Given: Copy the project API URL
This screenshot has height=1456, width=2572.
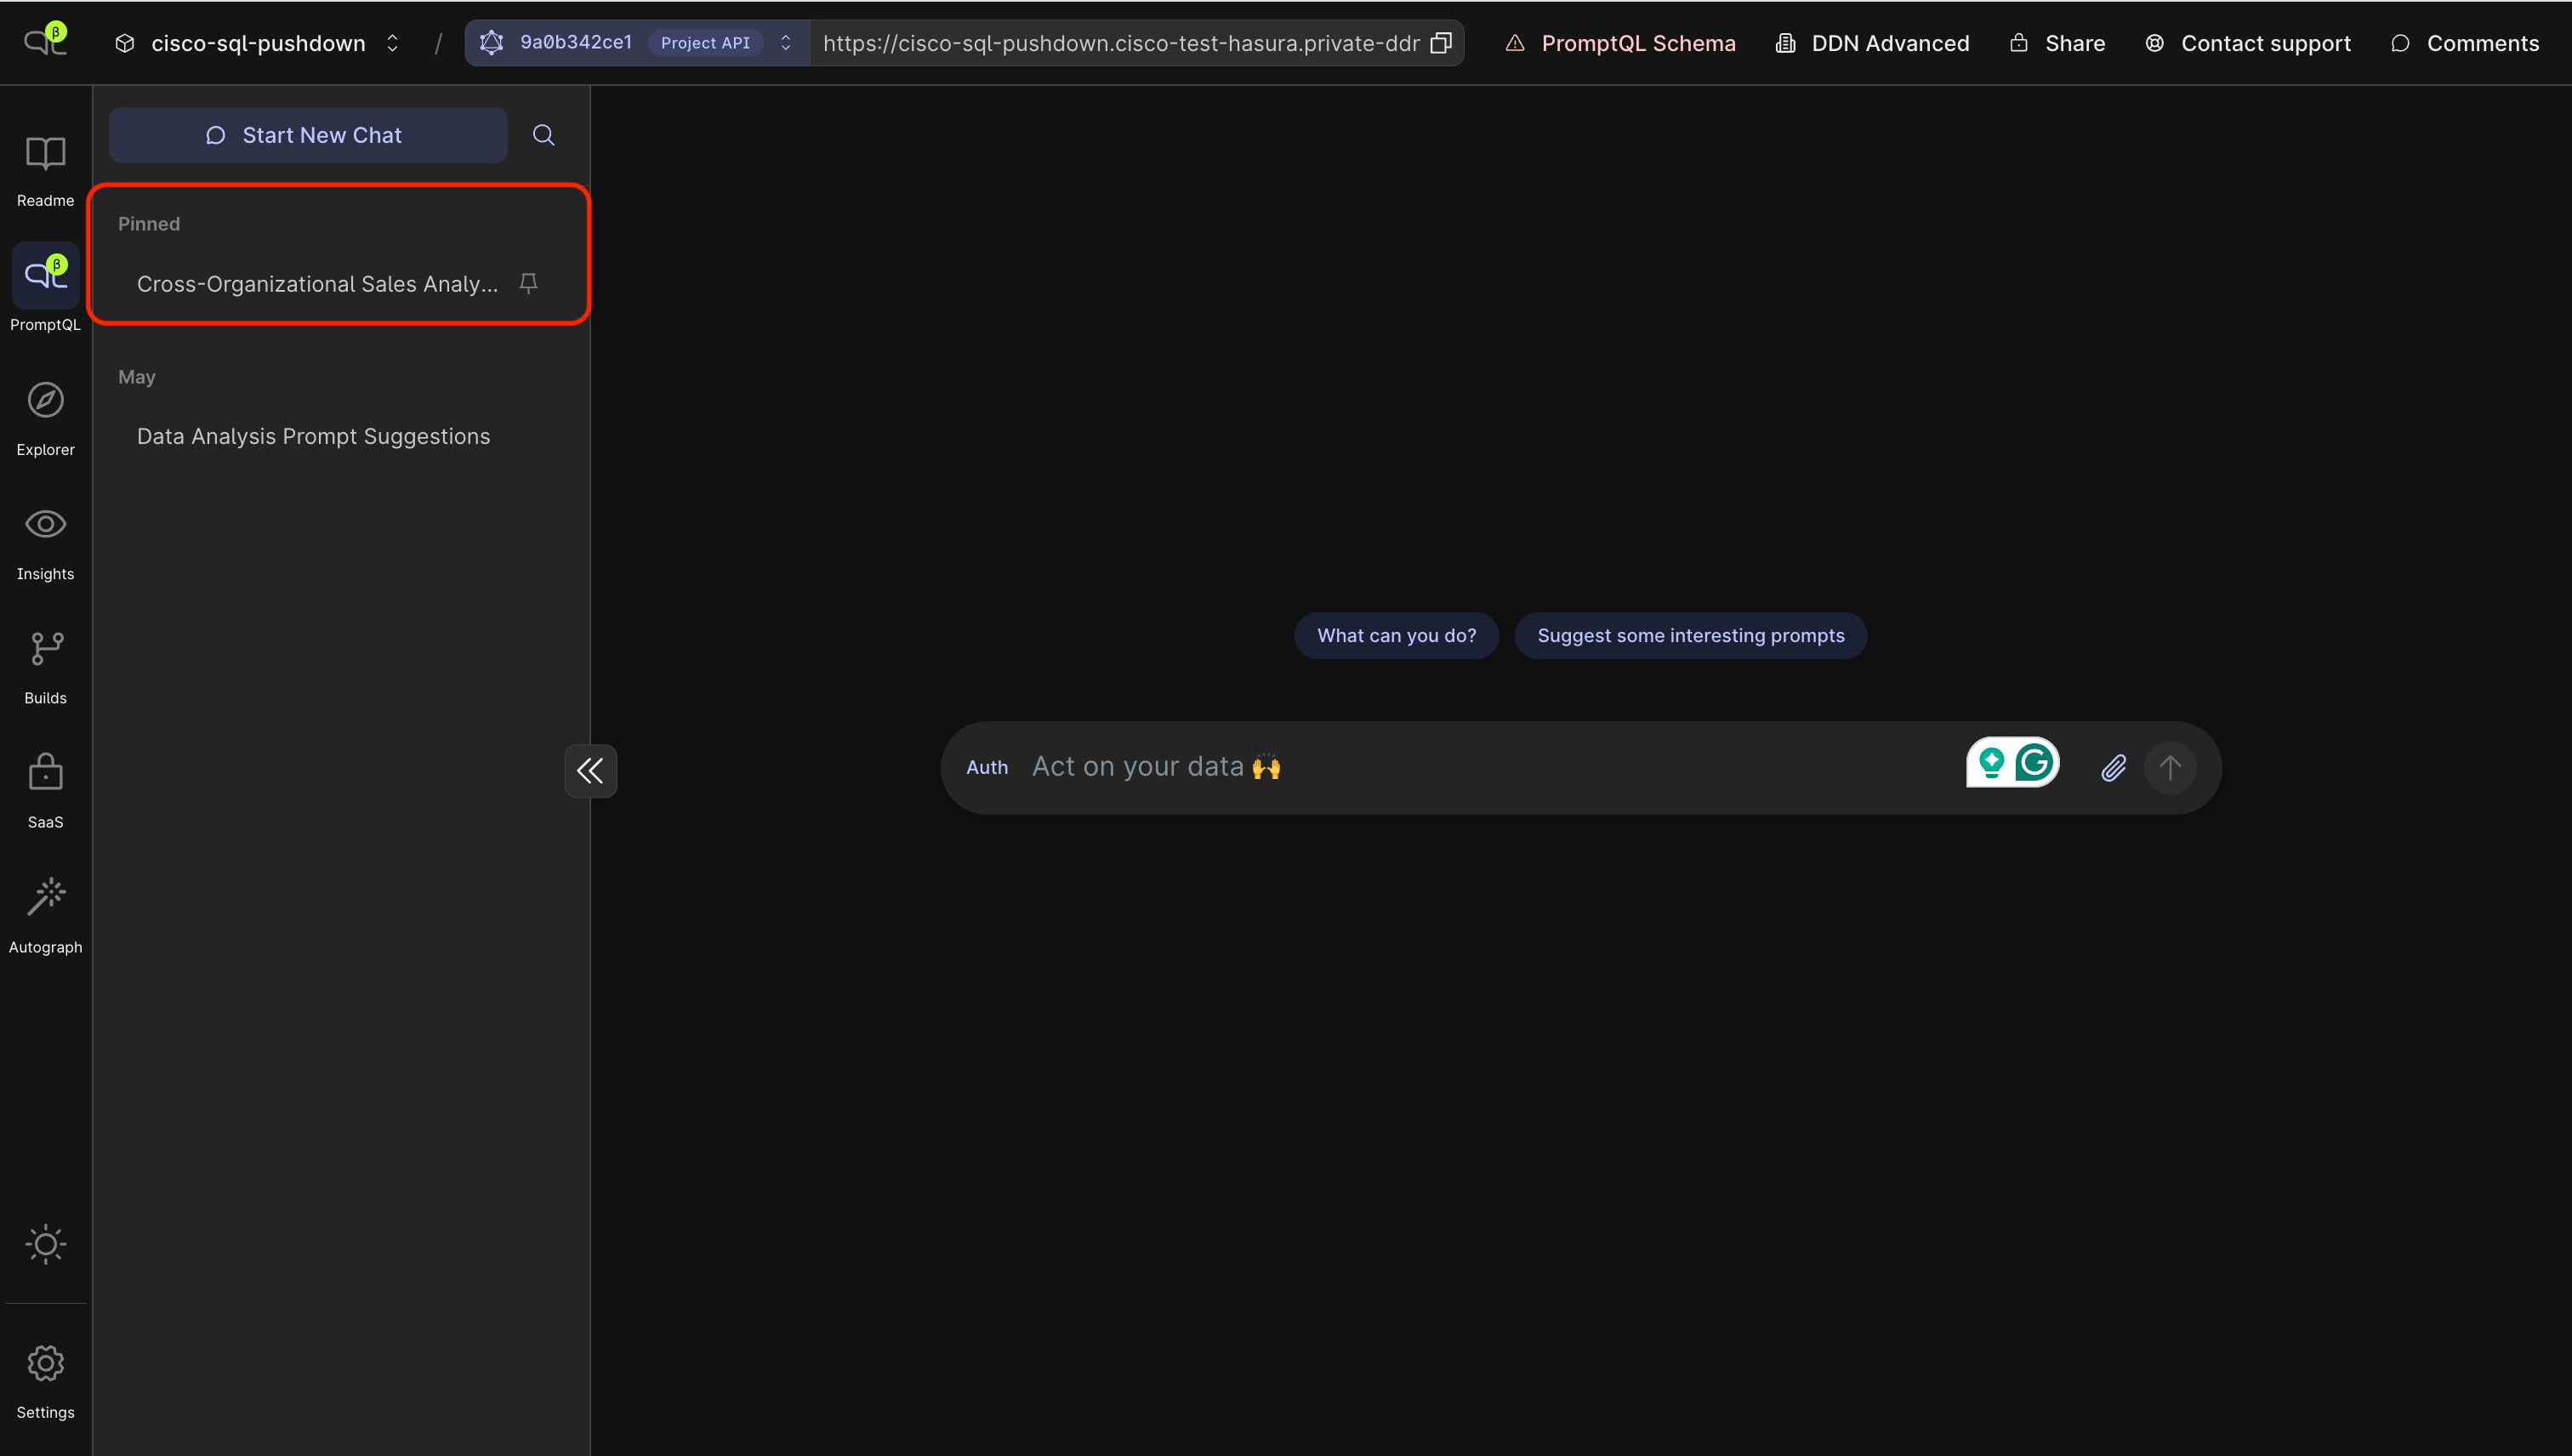Looking at the screenshot, I should coord(1441,42).
